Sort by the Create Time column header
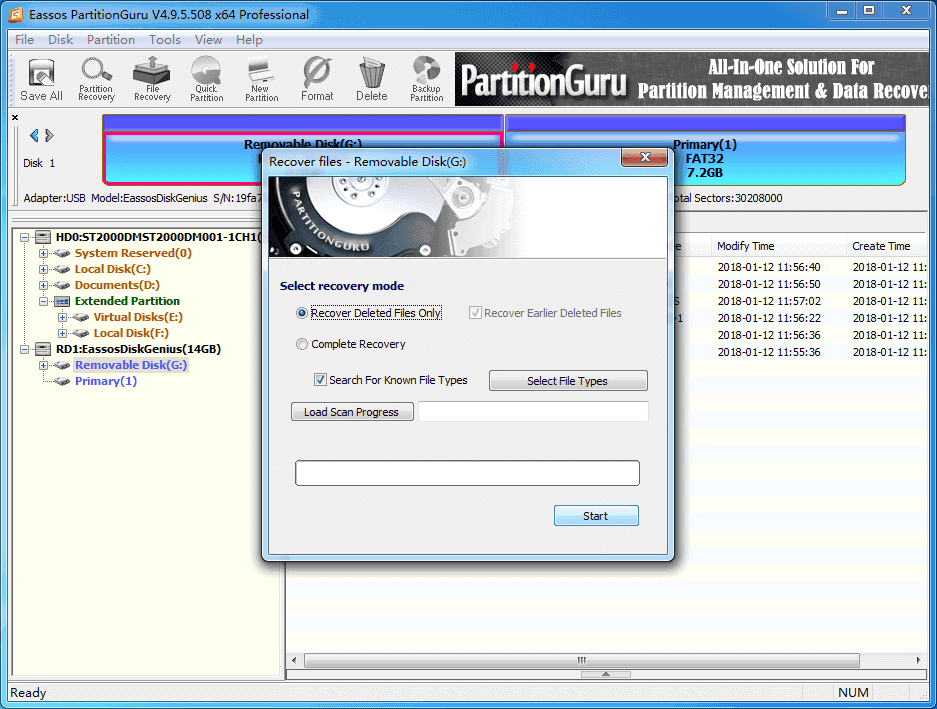Viewport: 937px width, 709px height. [x=887, y=246]
